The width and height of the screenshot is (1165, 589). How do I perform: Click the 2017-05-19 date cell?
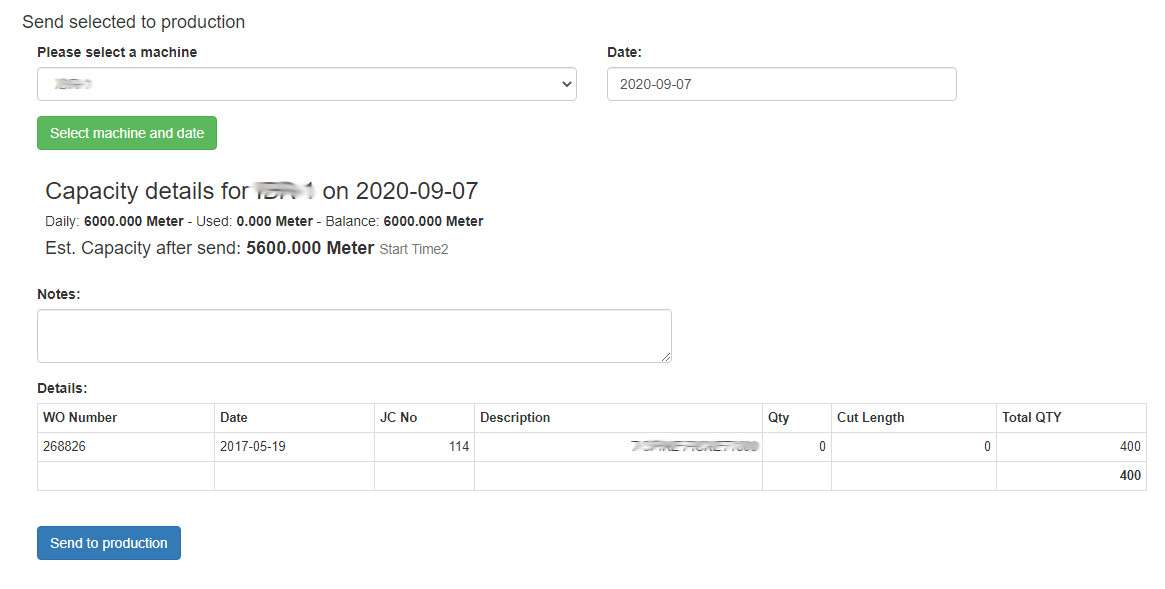click(253, 447)
